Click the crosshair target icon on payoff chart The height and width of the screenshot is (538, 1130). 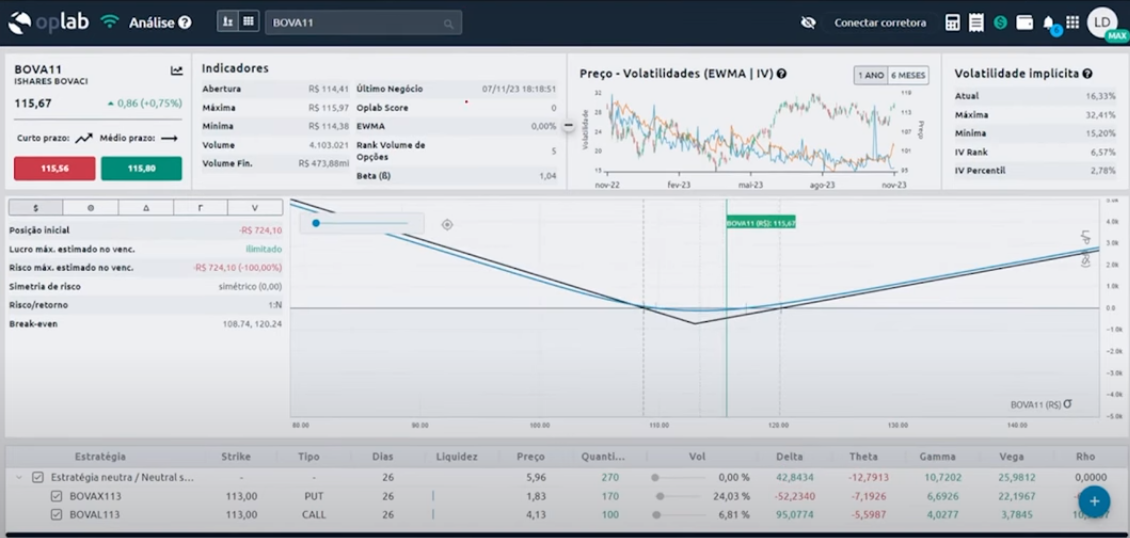click(x=447, y=225)
